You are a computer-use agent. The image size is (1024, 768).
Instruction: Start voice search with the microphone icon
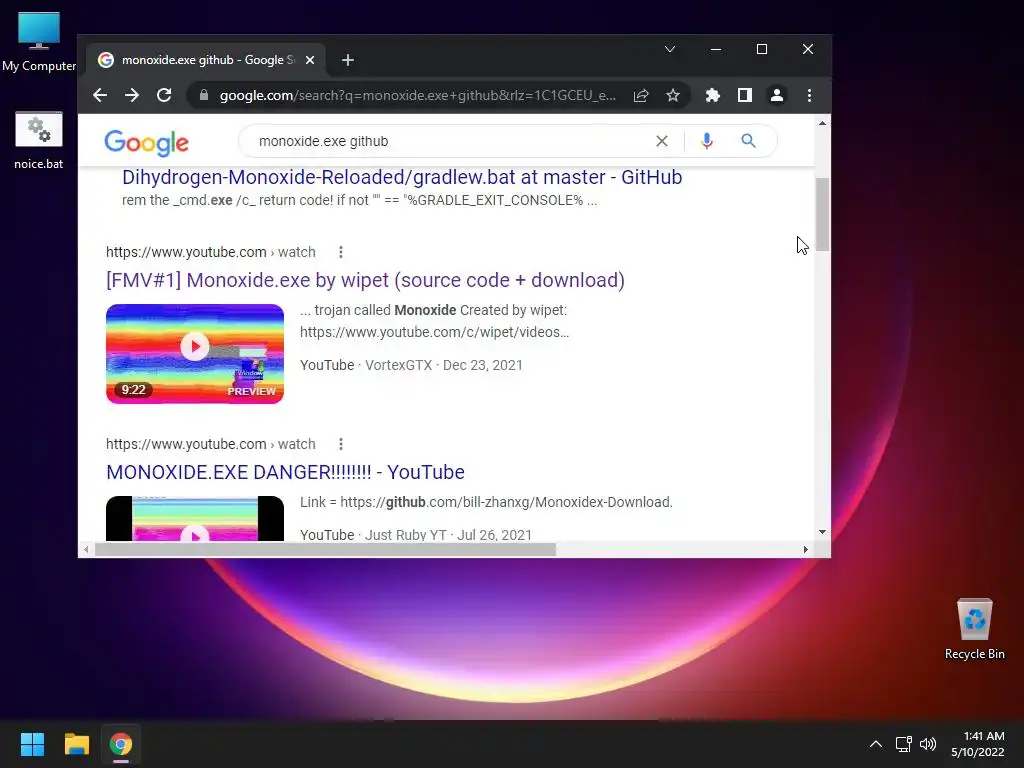coord(707,141)
